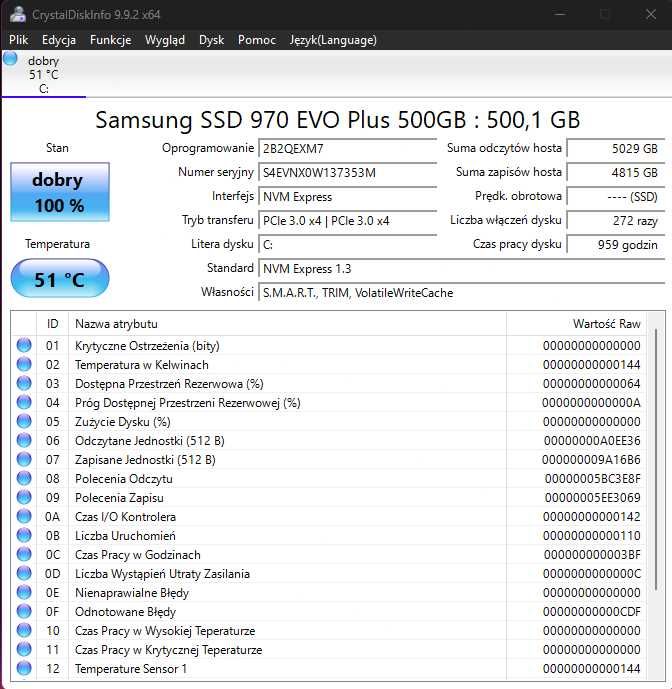The width and height of the screenshot is (672, 689).
Task: Select raw value 00000005EE3069
Action: click(592, 498)
